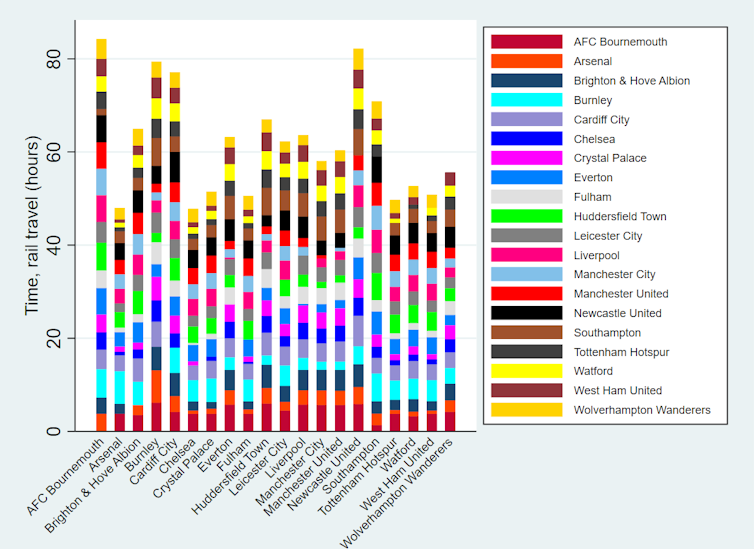Click the legend text 'Fulham'

point(592,197)
